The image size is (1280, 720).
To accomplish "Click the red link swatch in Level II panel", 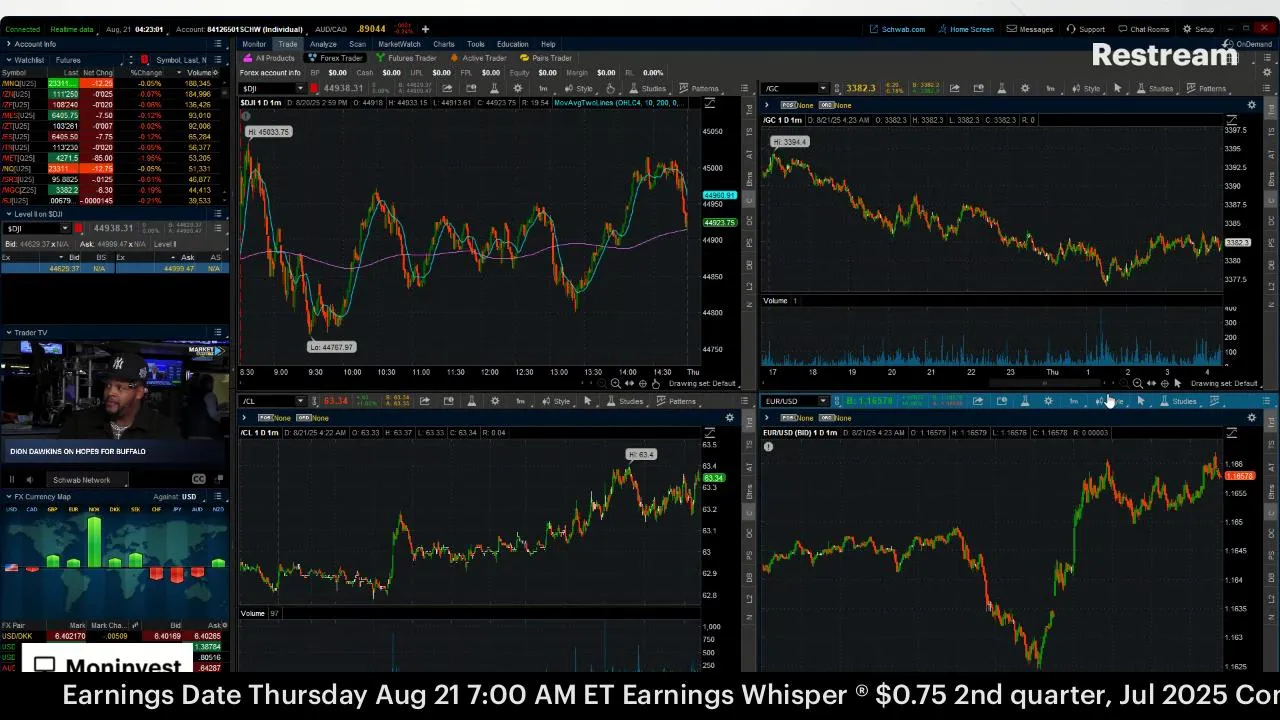I will tap(79, 228).
